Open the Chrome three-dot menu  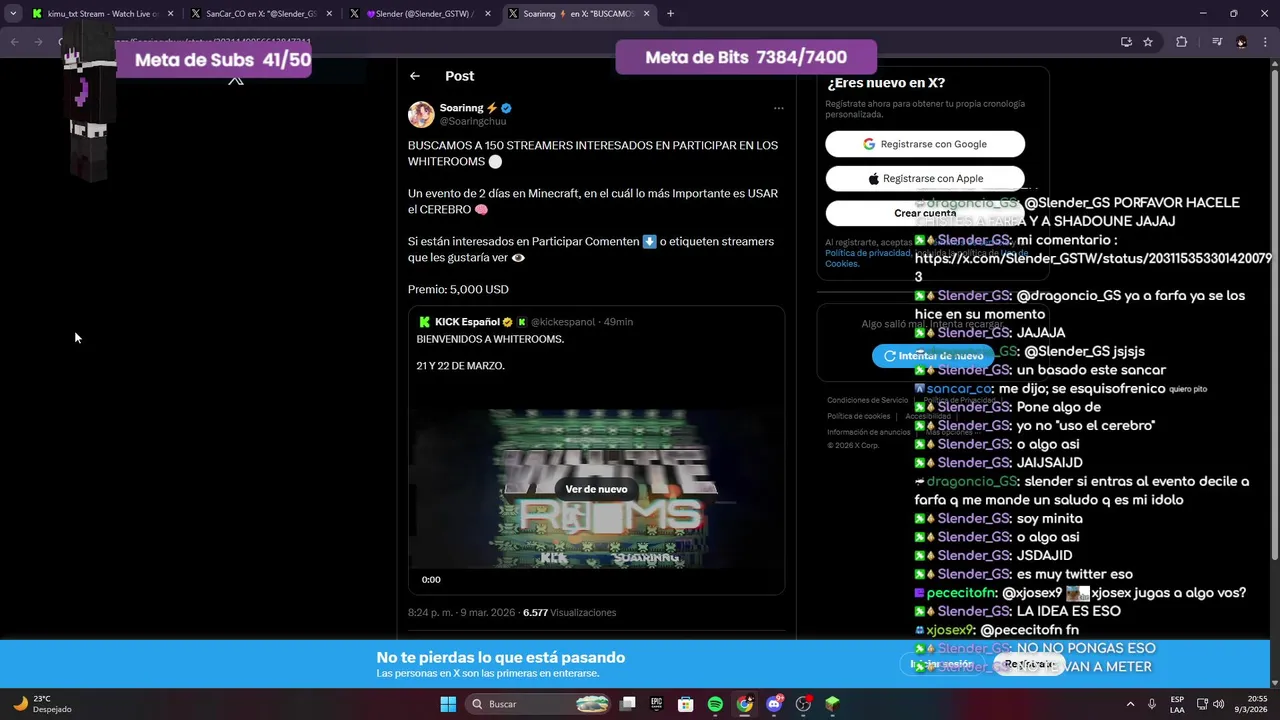1265,42
